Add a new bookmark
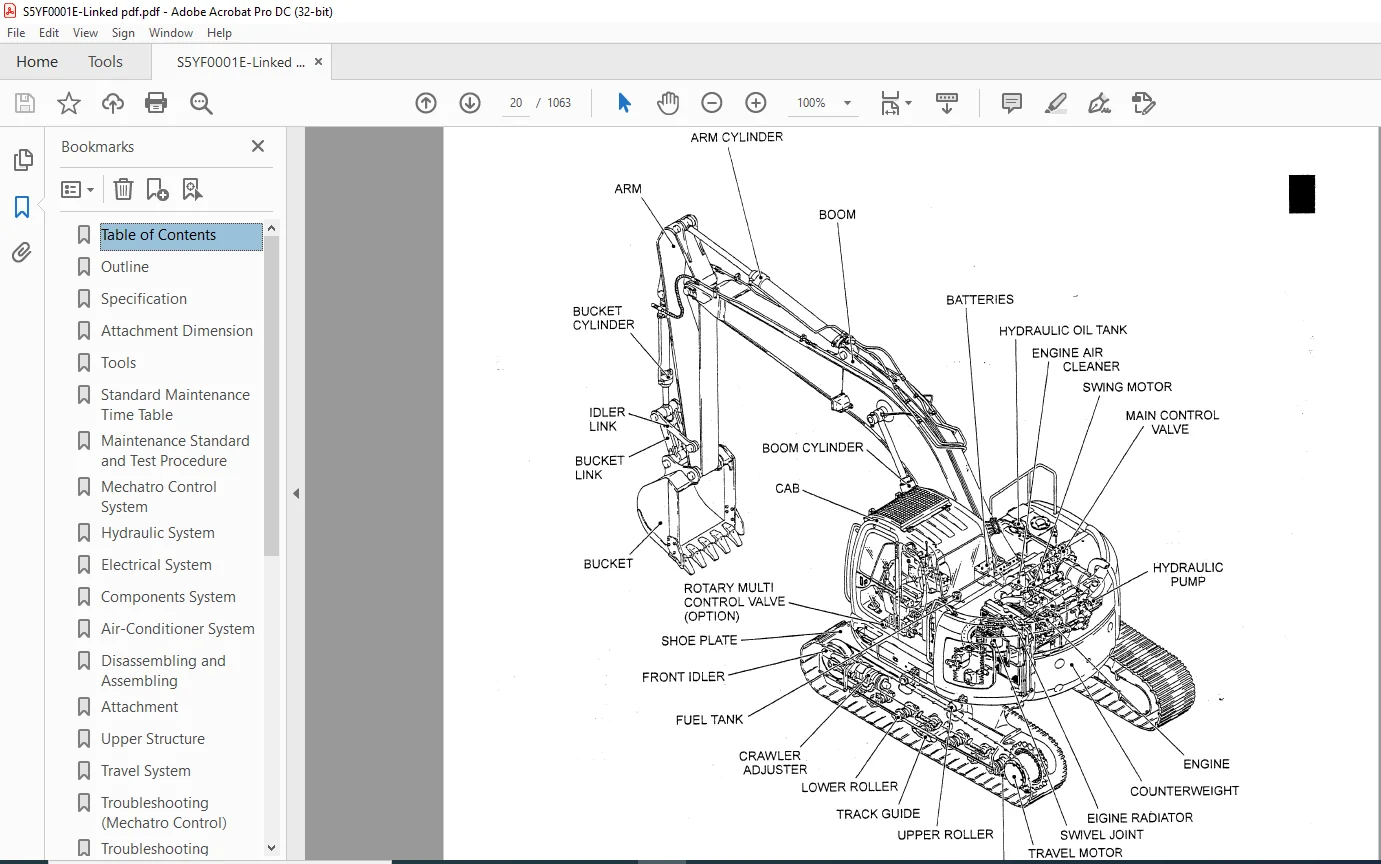1381x864 pixels. pos(157,189)
